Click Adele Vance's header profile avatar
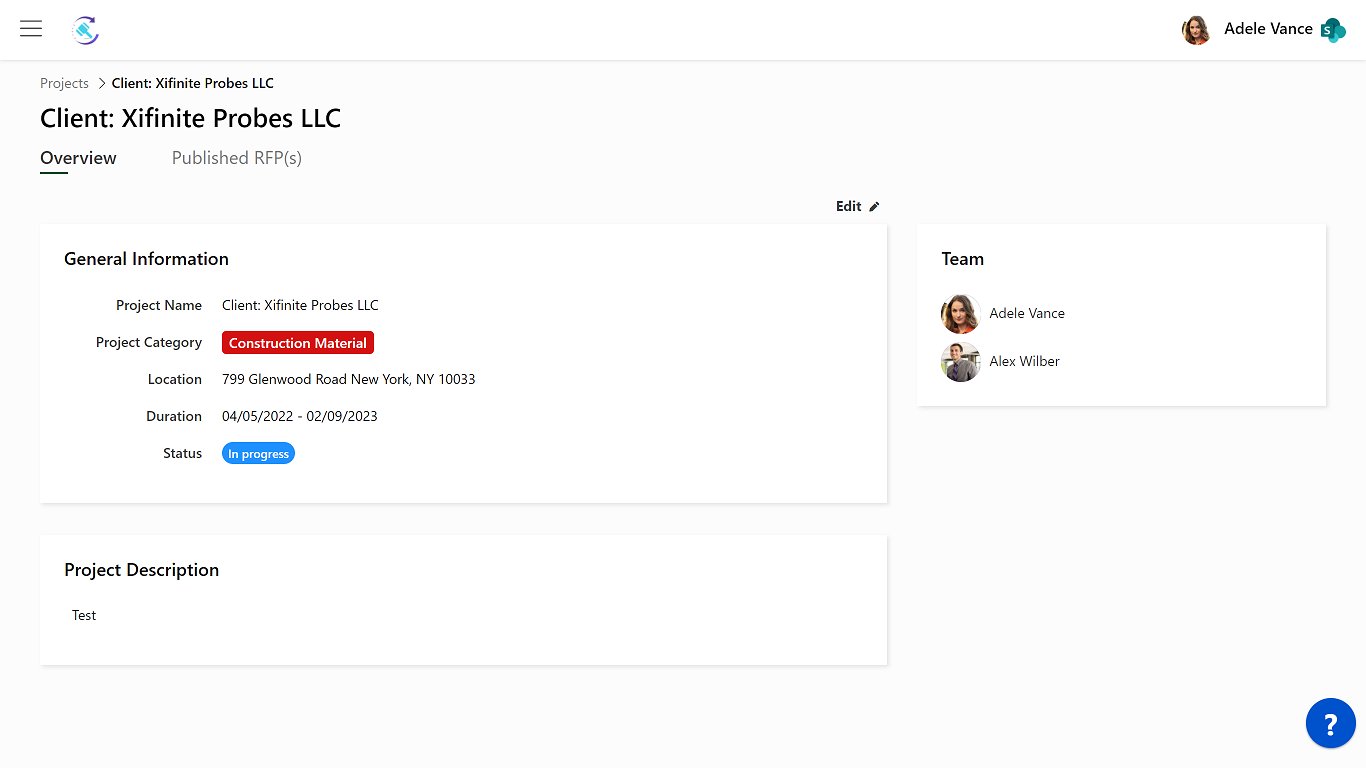 tap(1196, 30)
